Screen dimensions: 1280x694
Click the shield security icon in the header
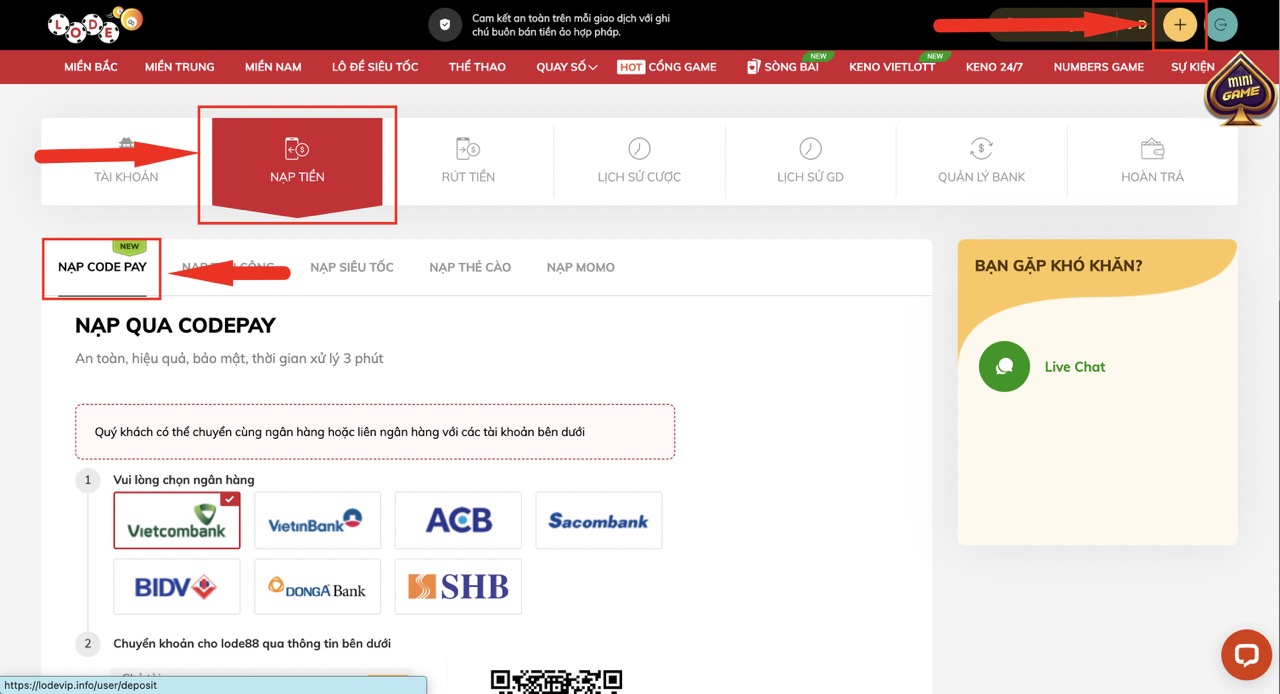[445, 25]
